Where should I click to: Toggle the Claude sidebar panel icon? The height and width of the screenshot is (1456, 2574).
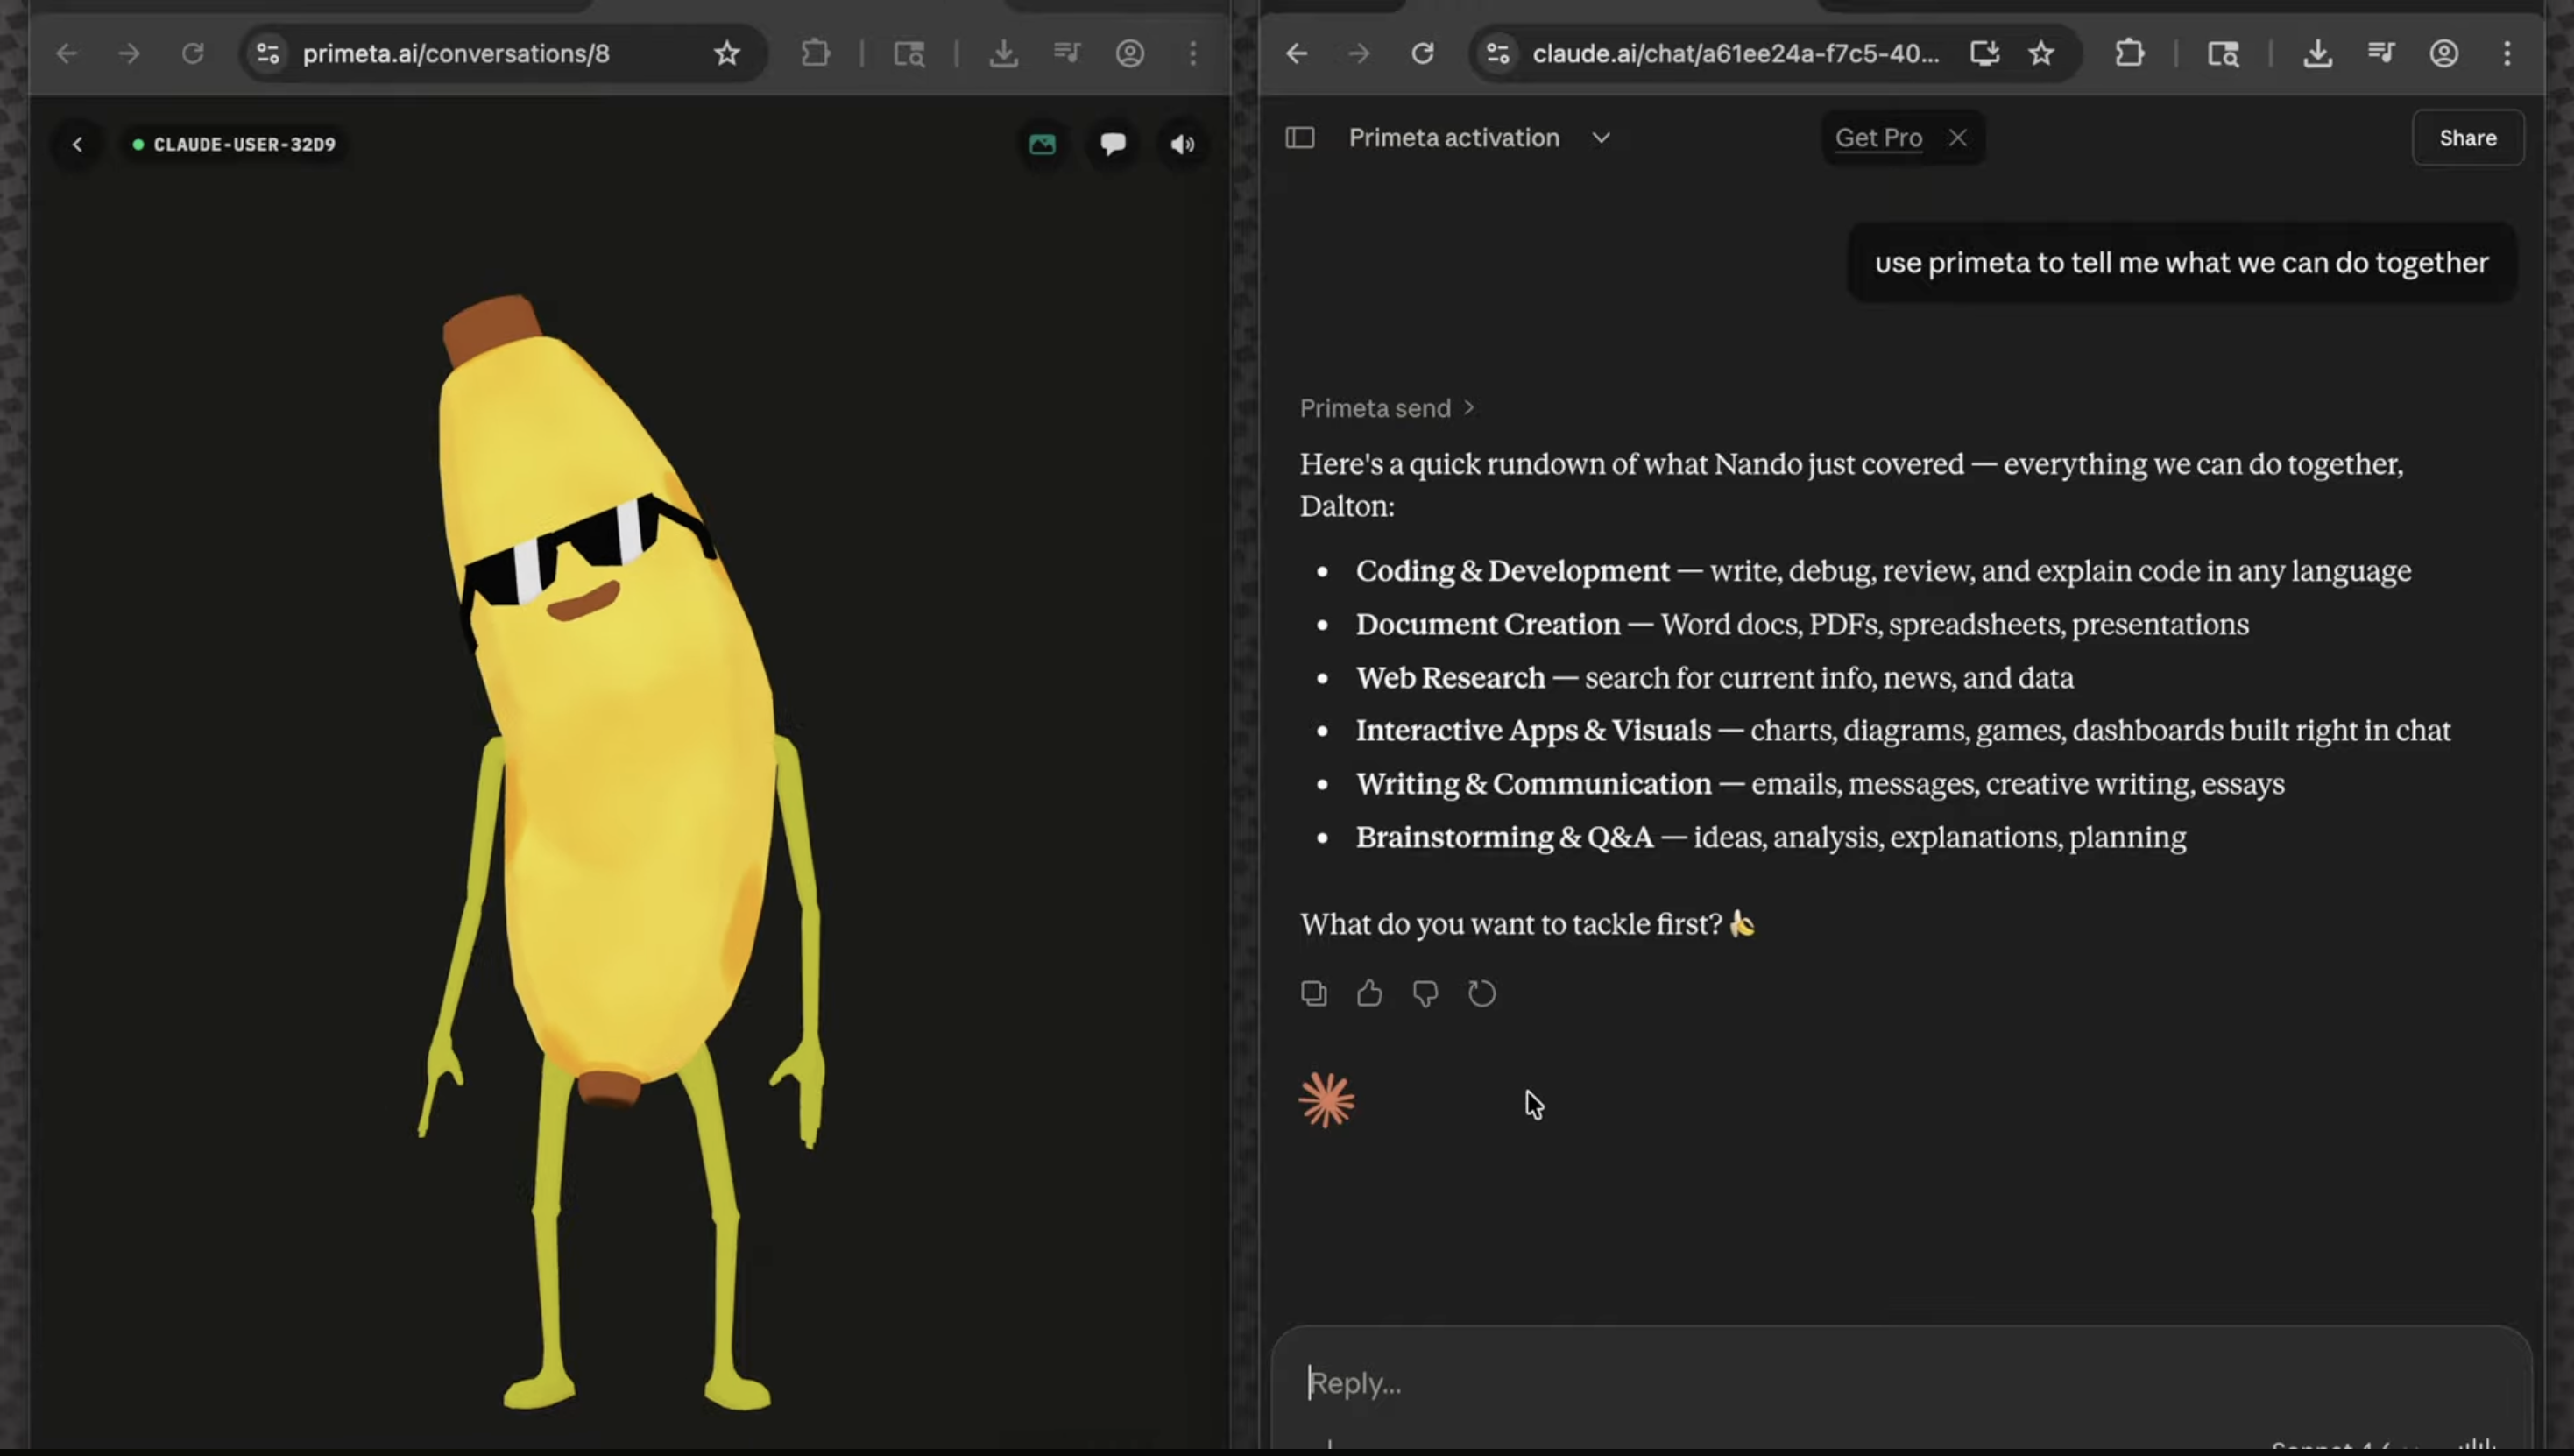[1300, 137]
